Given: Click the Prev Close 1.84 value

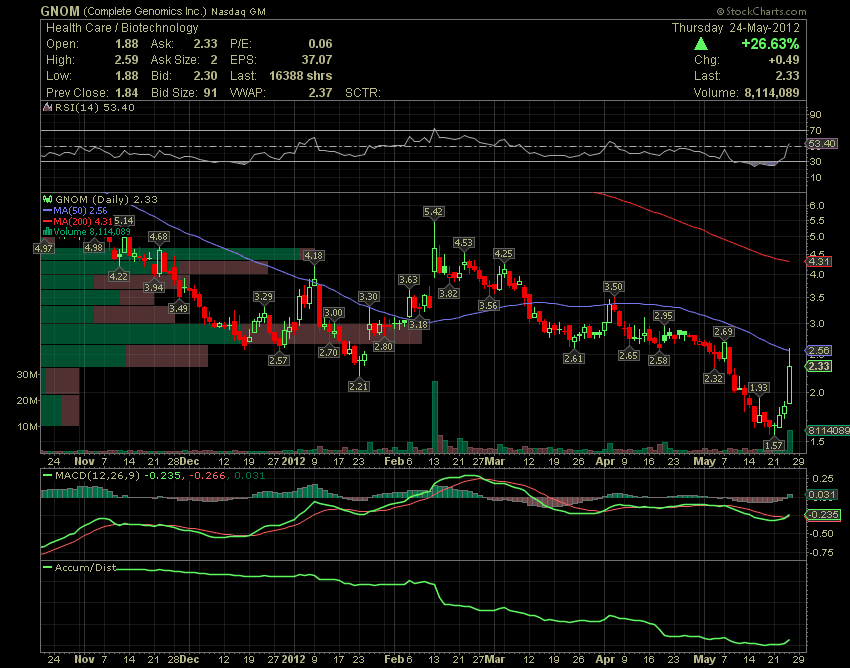Looking at the screenshot, I should (126, 92).
